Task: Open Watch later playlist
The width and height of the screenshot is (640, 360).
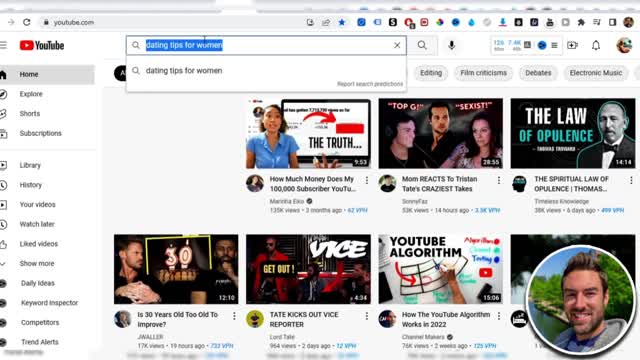Action: coord(37,224)
